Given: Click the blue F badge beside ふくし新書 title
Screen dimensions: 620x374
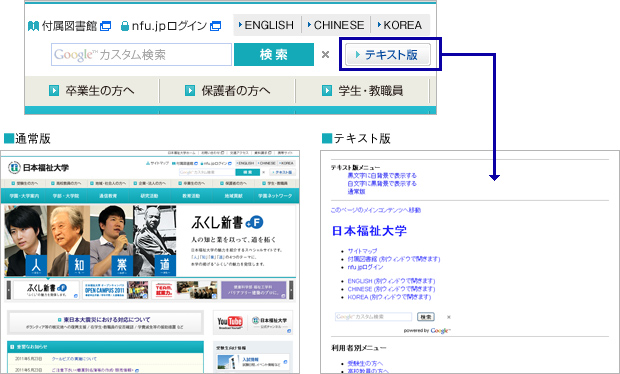Looking at the screenshot, I should 255,223.
